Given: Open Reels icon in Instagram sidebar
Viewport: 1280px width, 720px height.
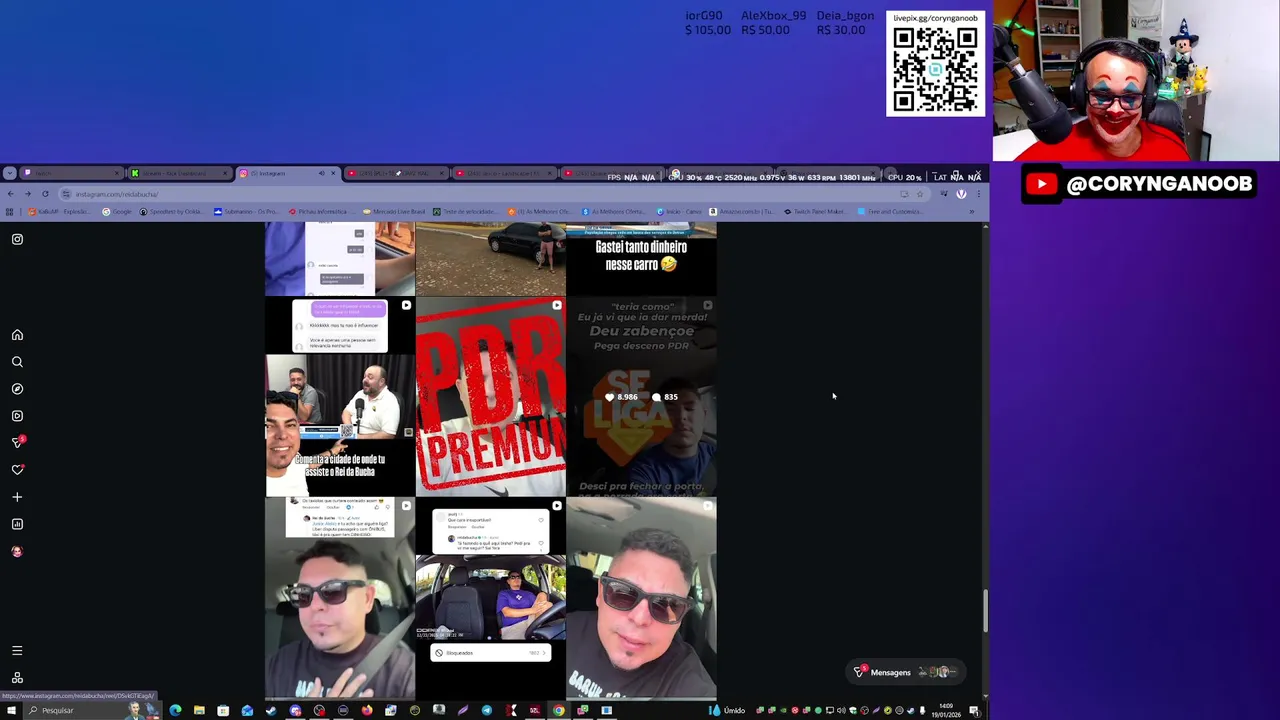Looking at the screenshot, I should [17, 416].
